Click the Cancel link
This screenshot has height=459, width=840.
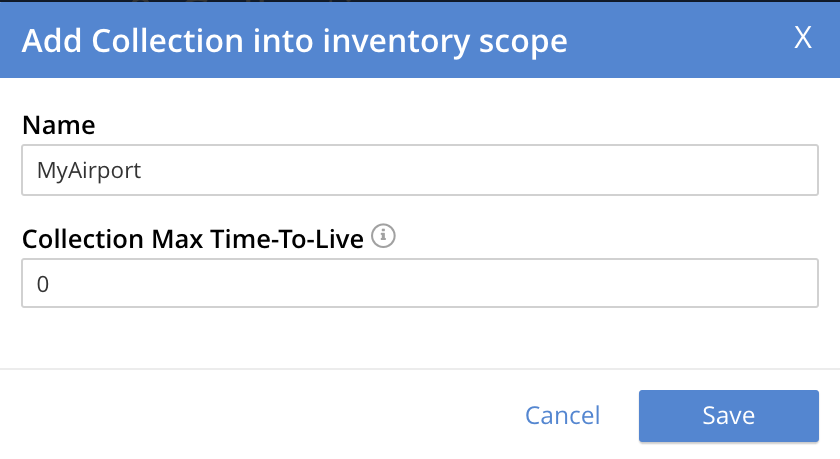[562, 415]
